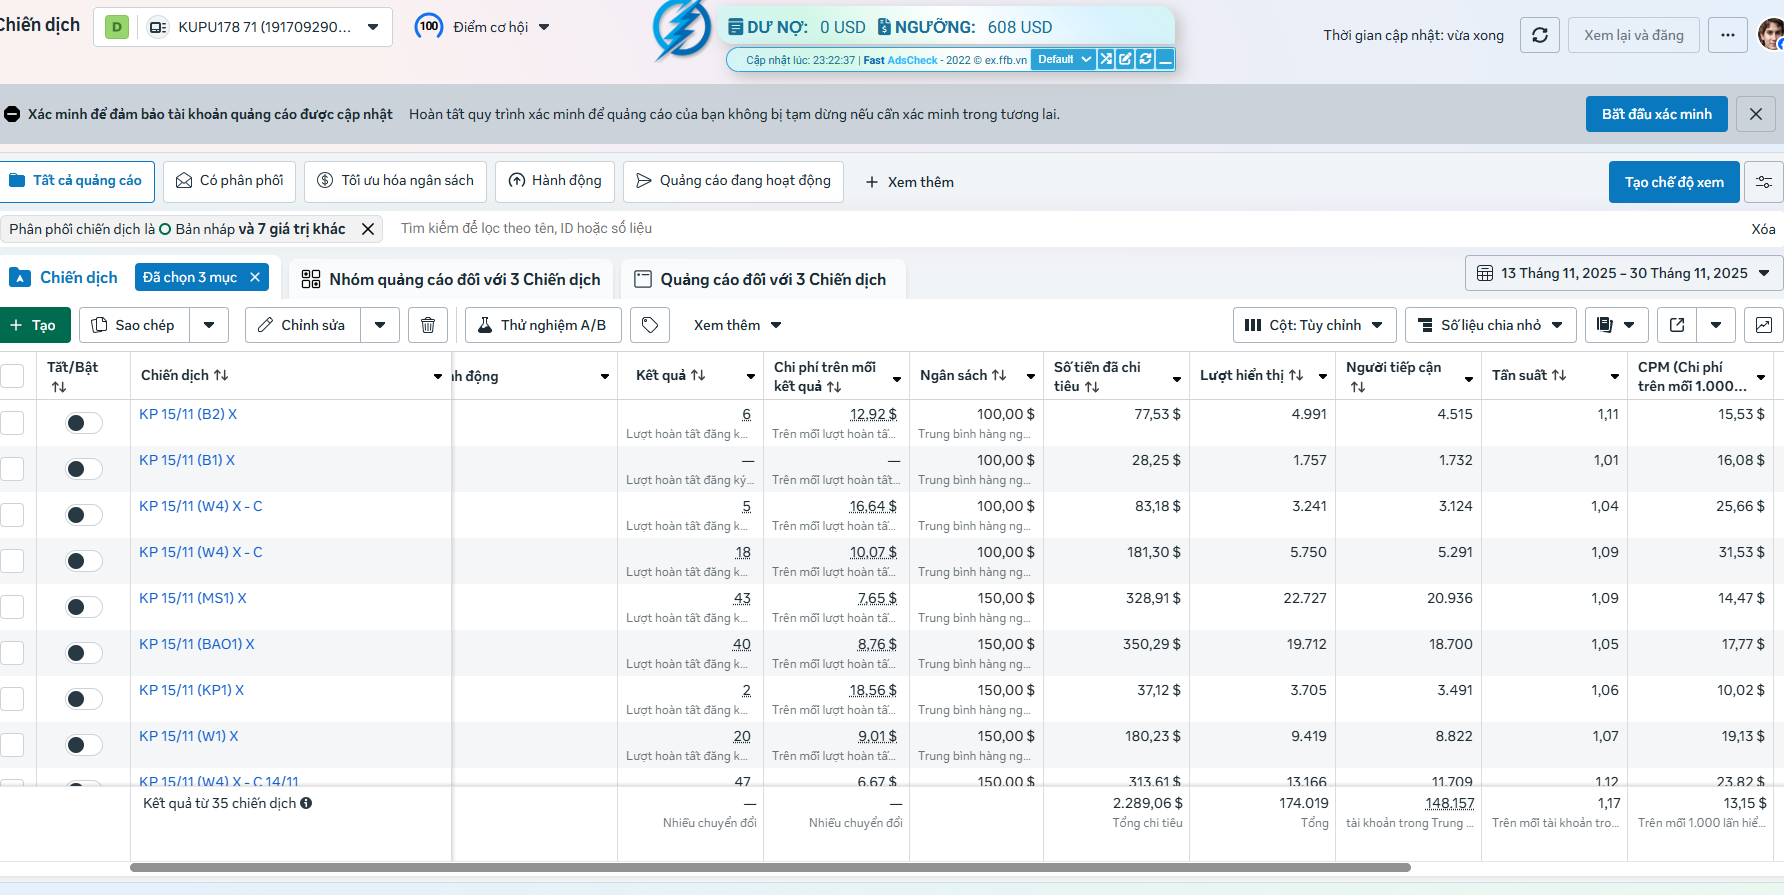The width and height of the screenshot is (1784, 895).
Task: Click the Thử nghiệm A/B button
Action: click(543, 325)
